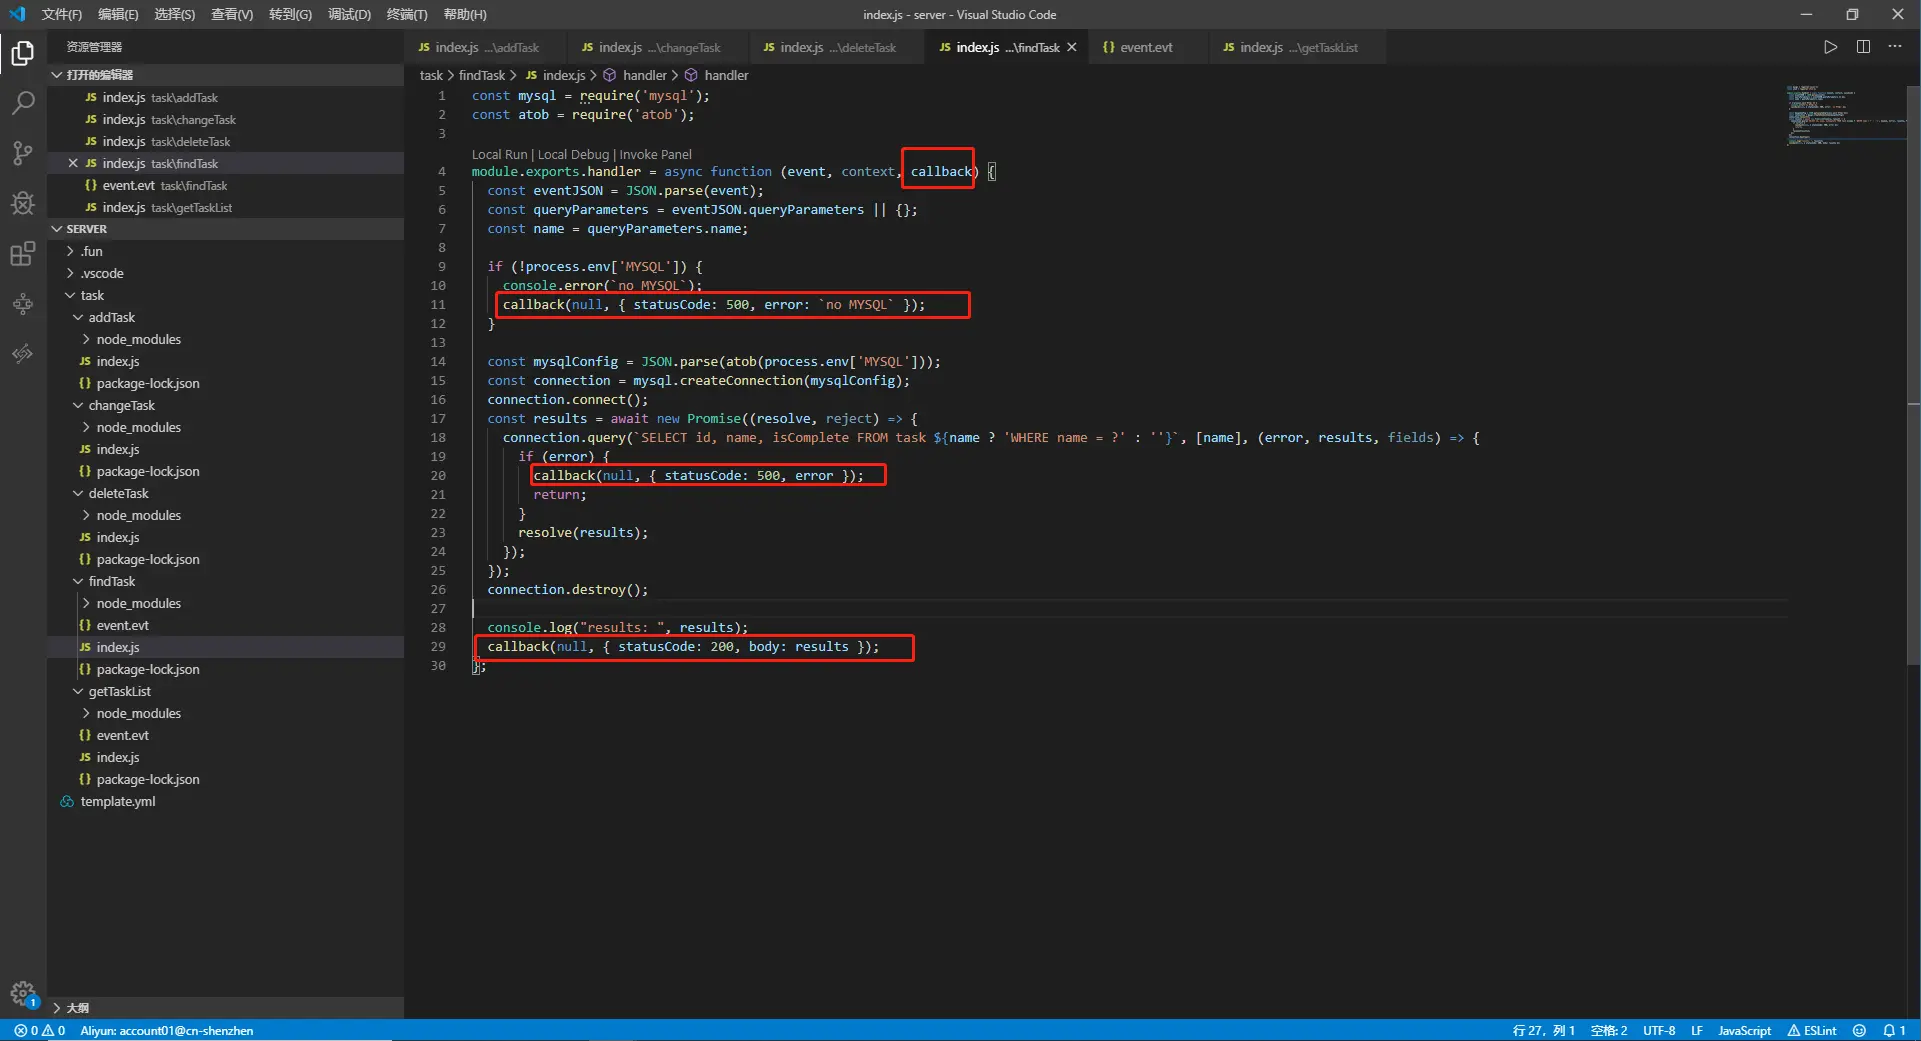Open the Terminal menu
Image resolution: width=1921 pixels, height=1041 pixels.
pos(406,14)
